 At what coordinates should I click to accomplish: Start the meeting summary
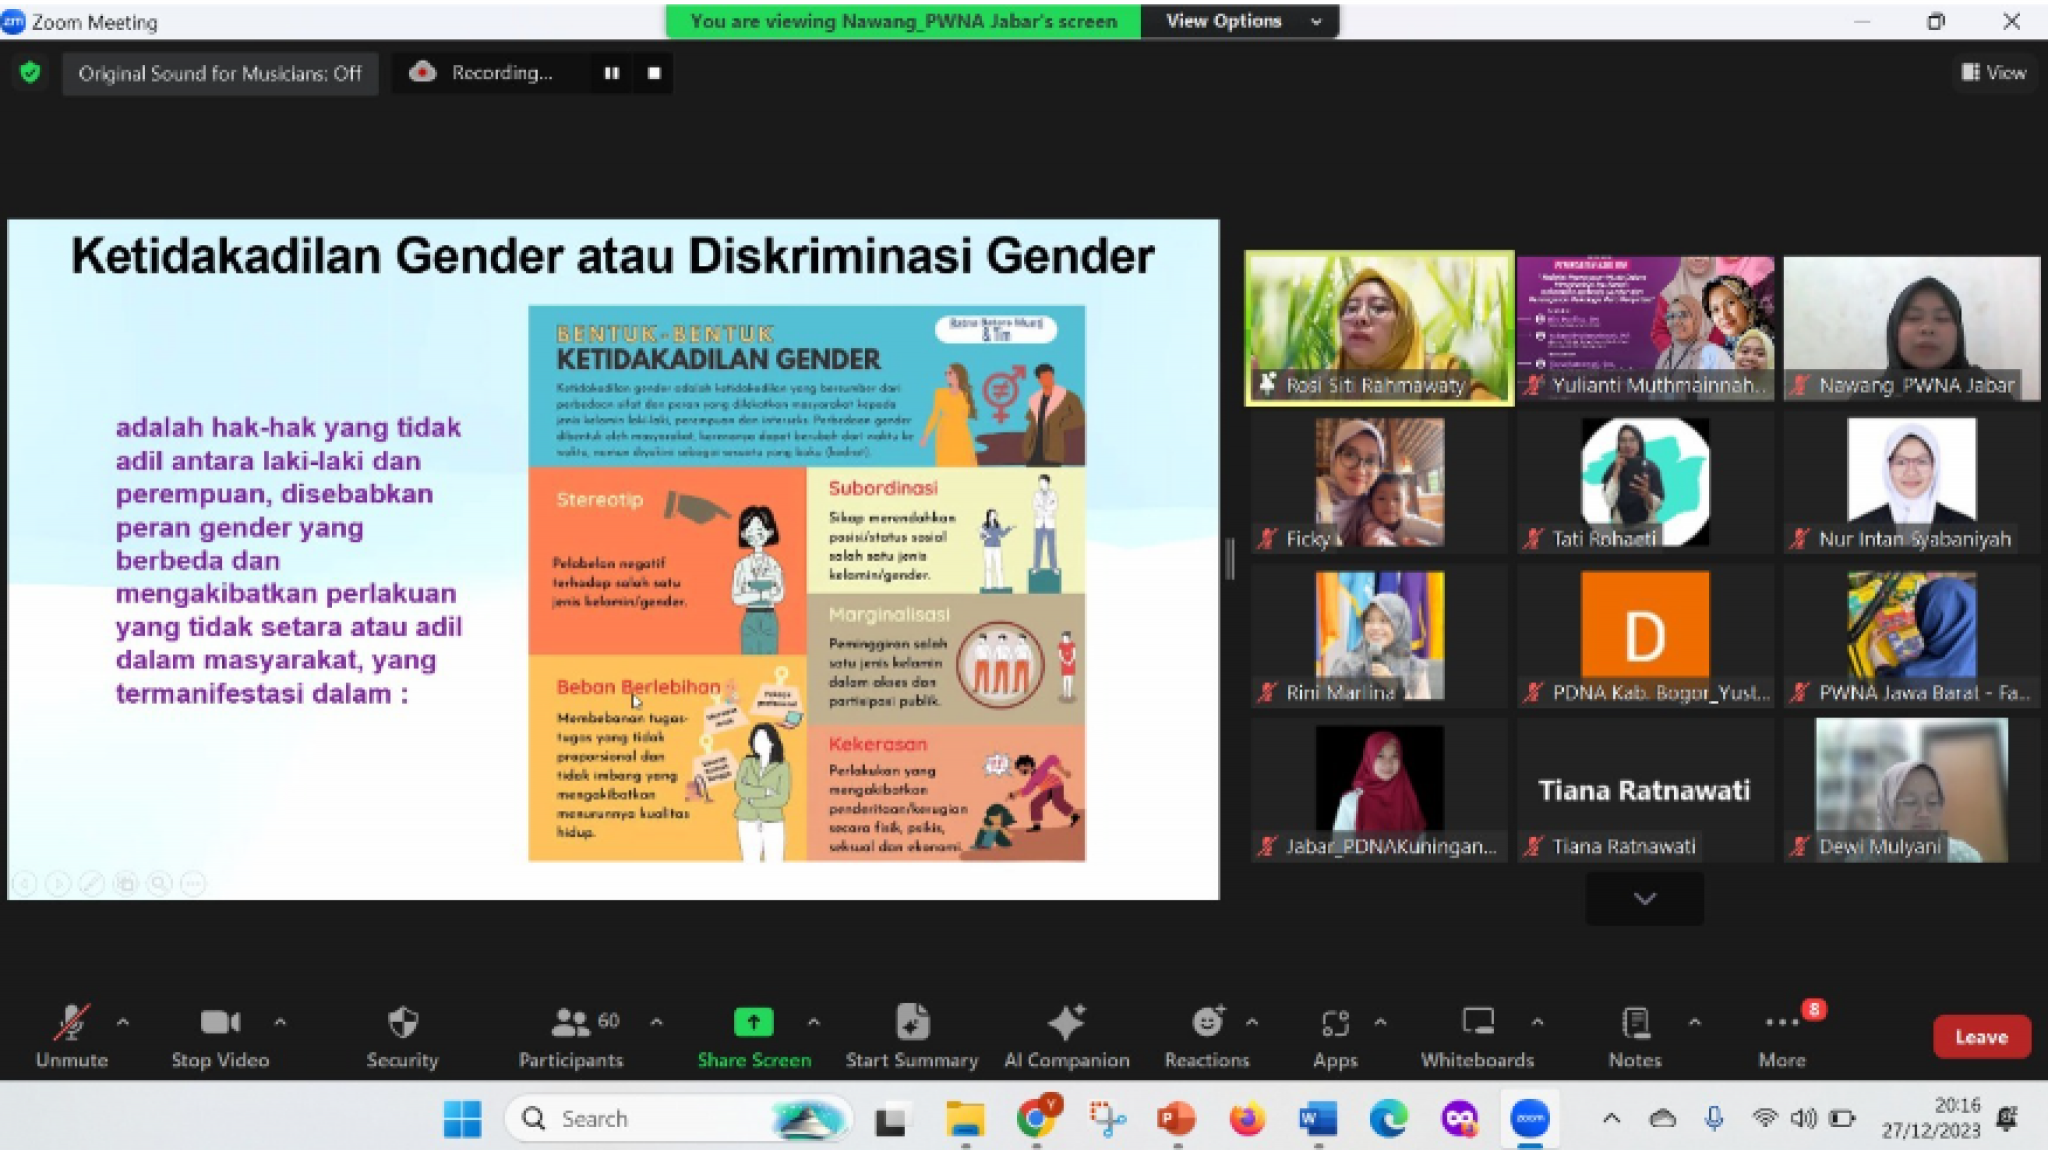911,1023
